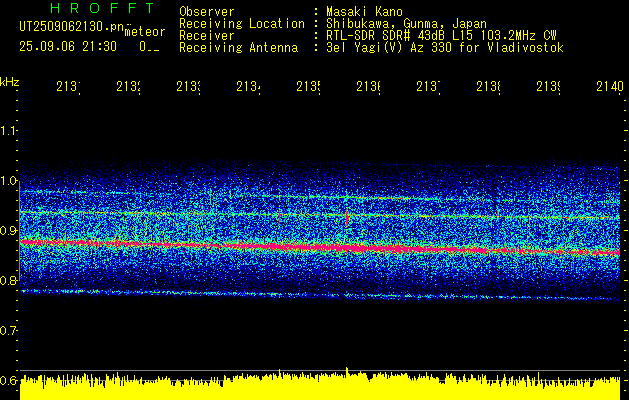Screen dimensions: 629x400
Task: Select the filename UT2509062130.pn
Action: [x=71, y=27]
